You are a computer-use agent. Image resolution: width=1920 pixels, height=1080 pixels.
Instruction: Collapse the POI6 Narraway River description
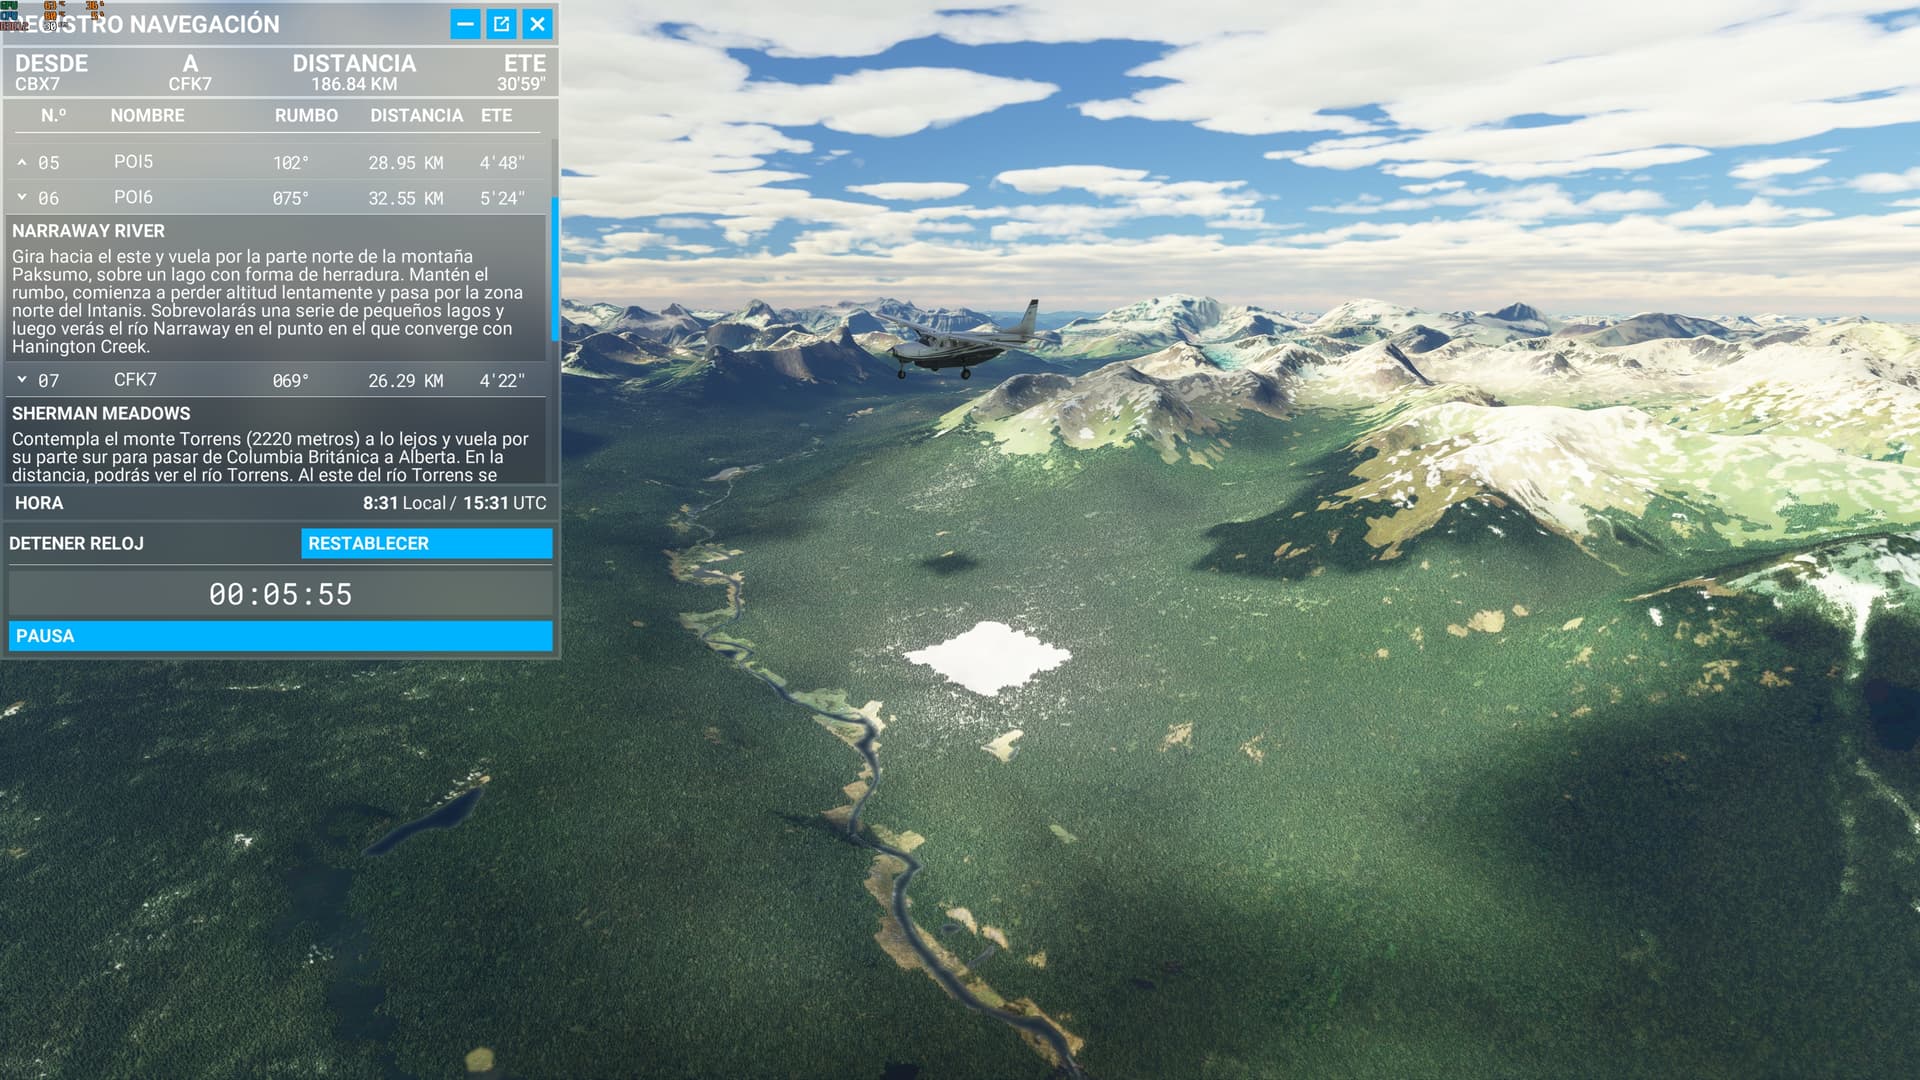(x=23, y=197)
